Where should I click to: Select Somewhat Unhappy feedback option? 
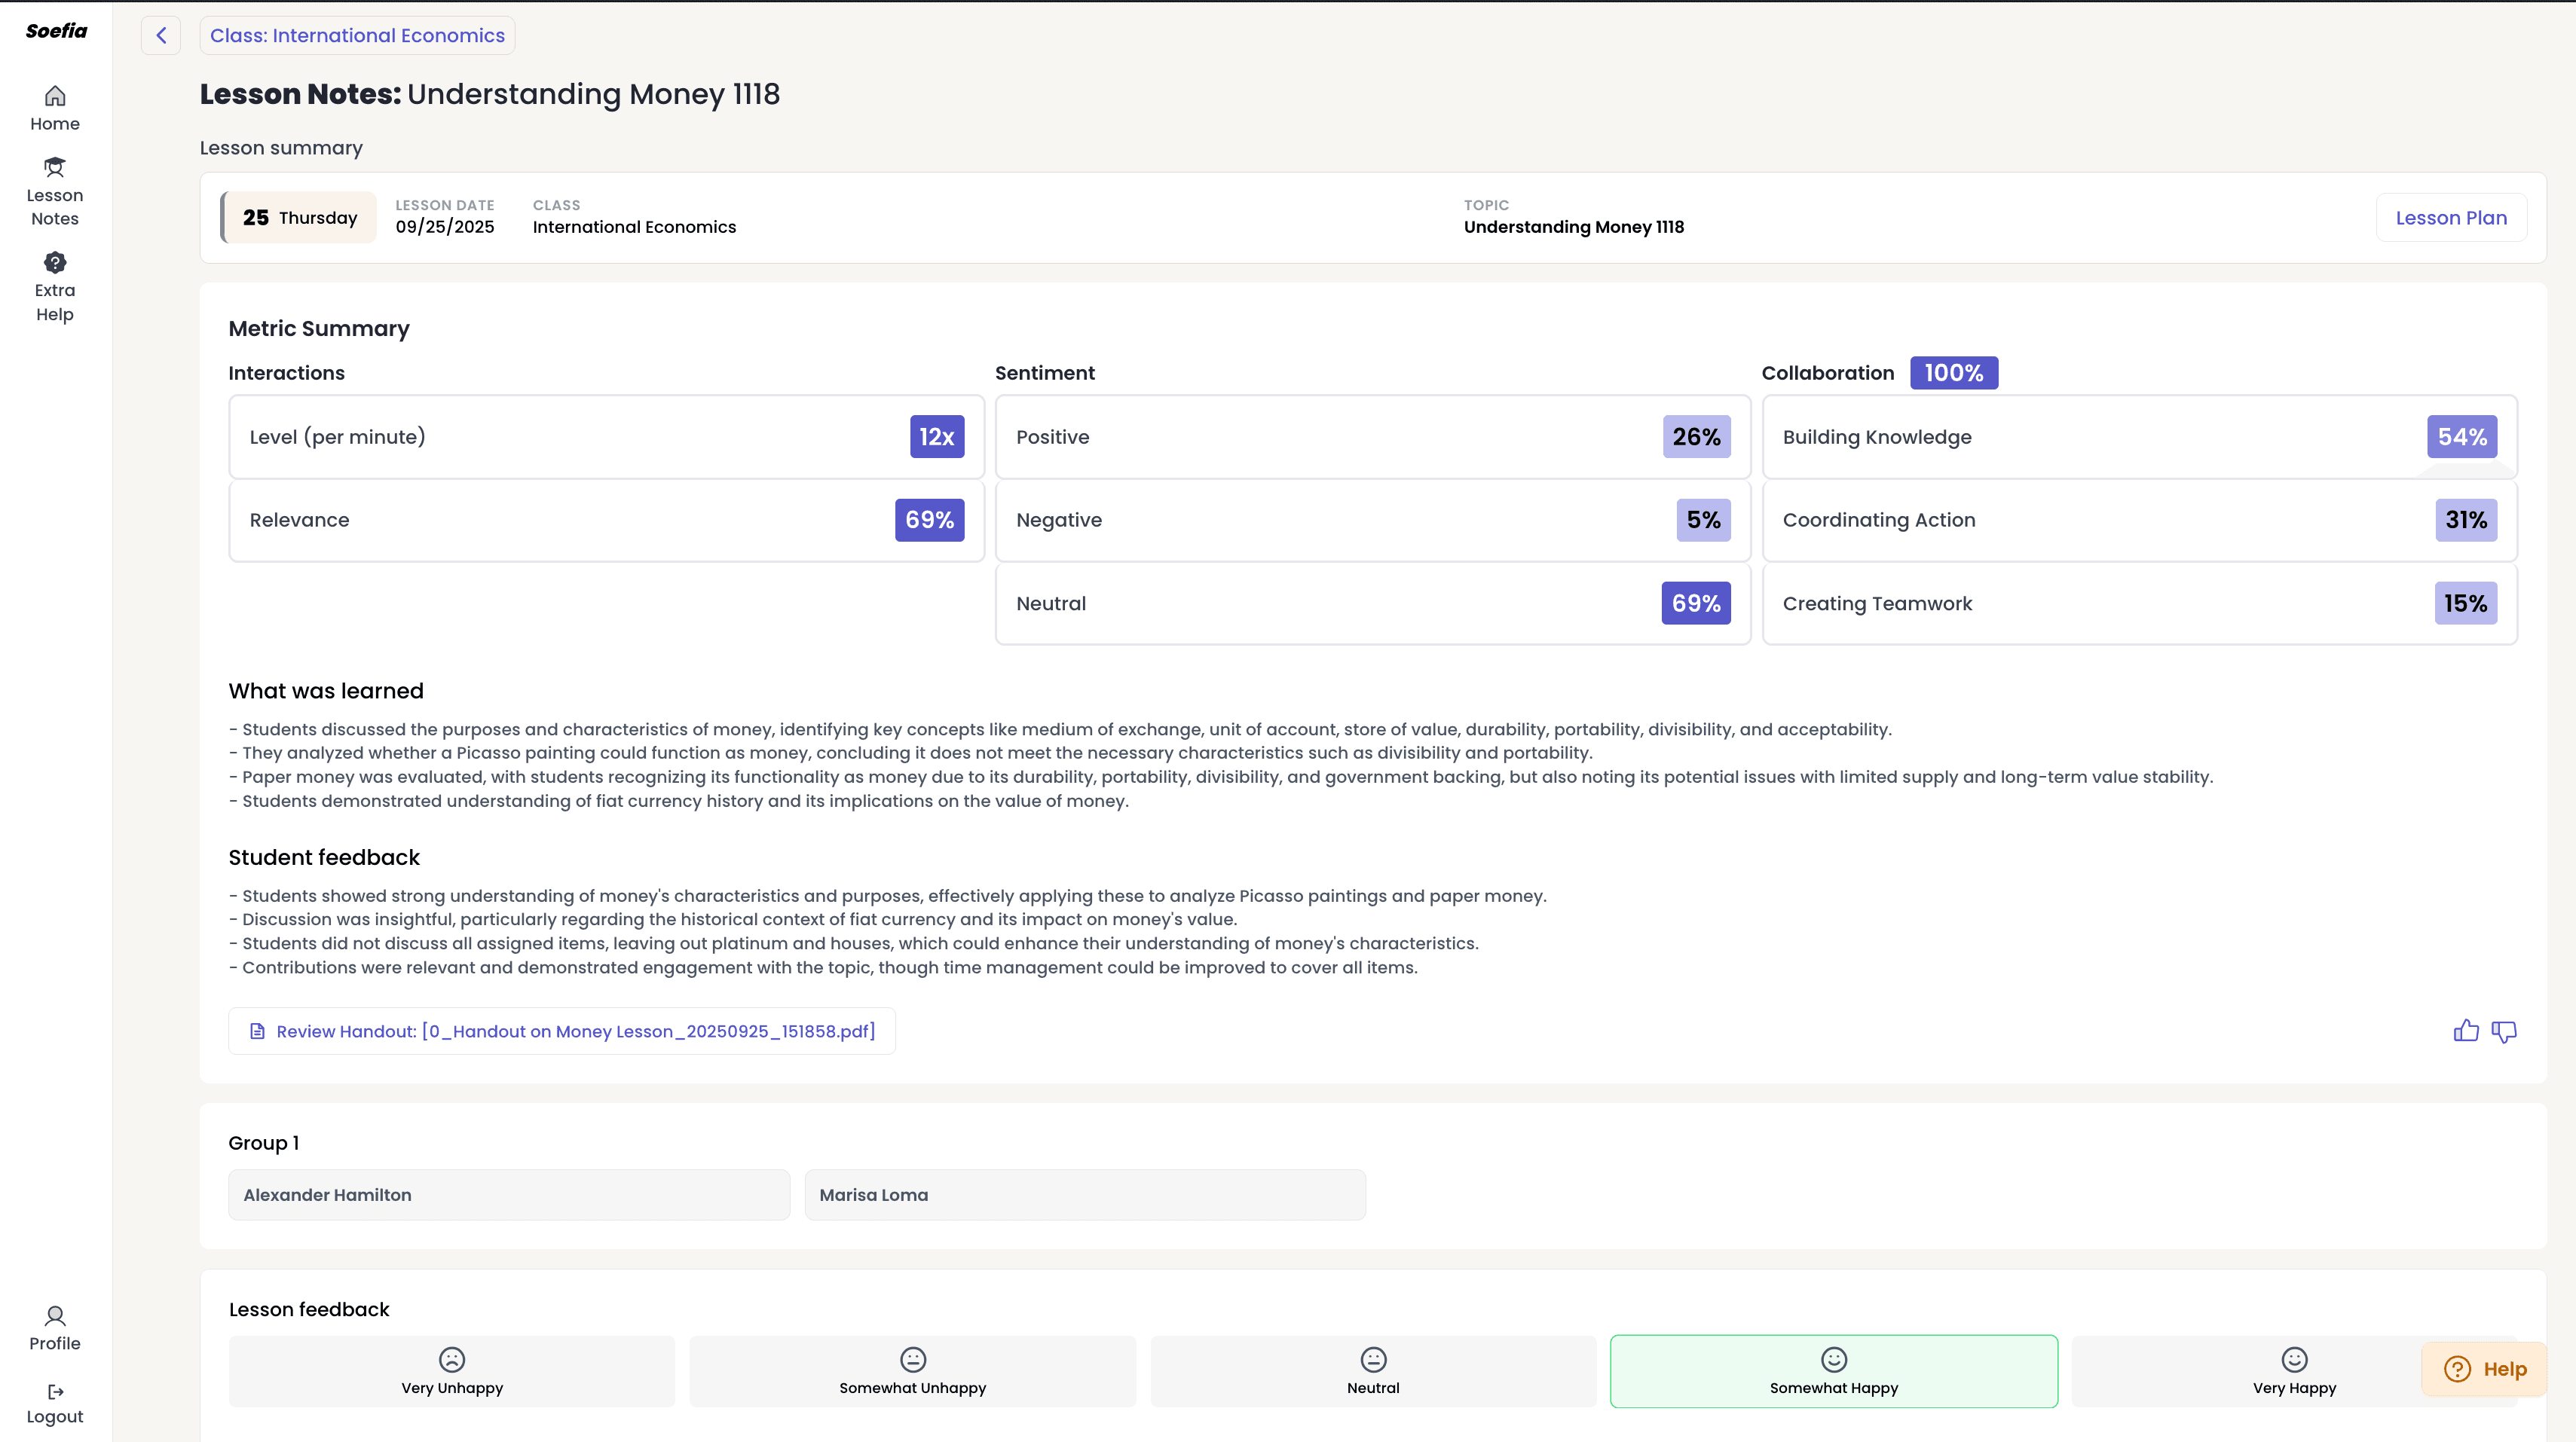click(912, 1371)
